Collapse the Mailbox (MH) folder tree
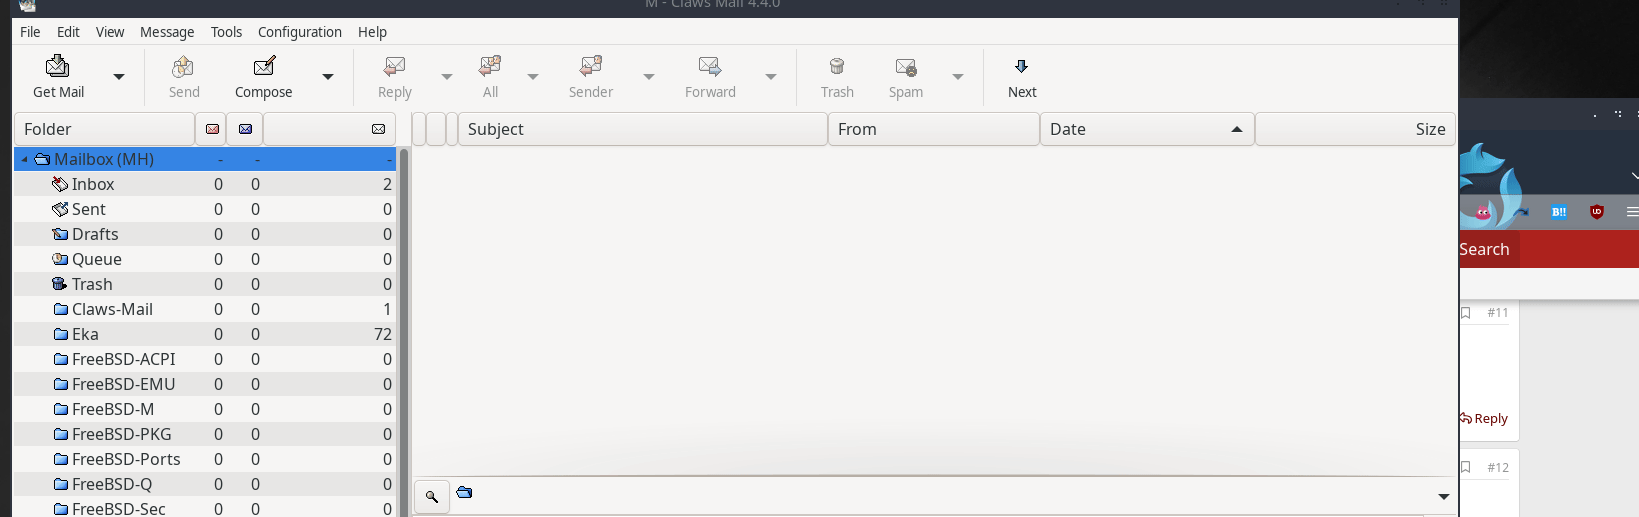Screen dimensions: 1639x517 24,159
